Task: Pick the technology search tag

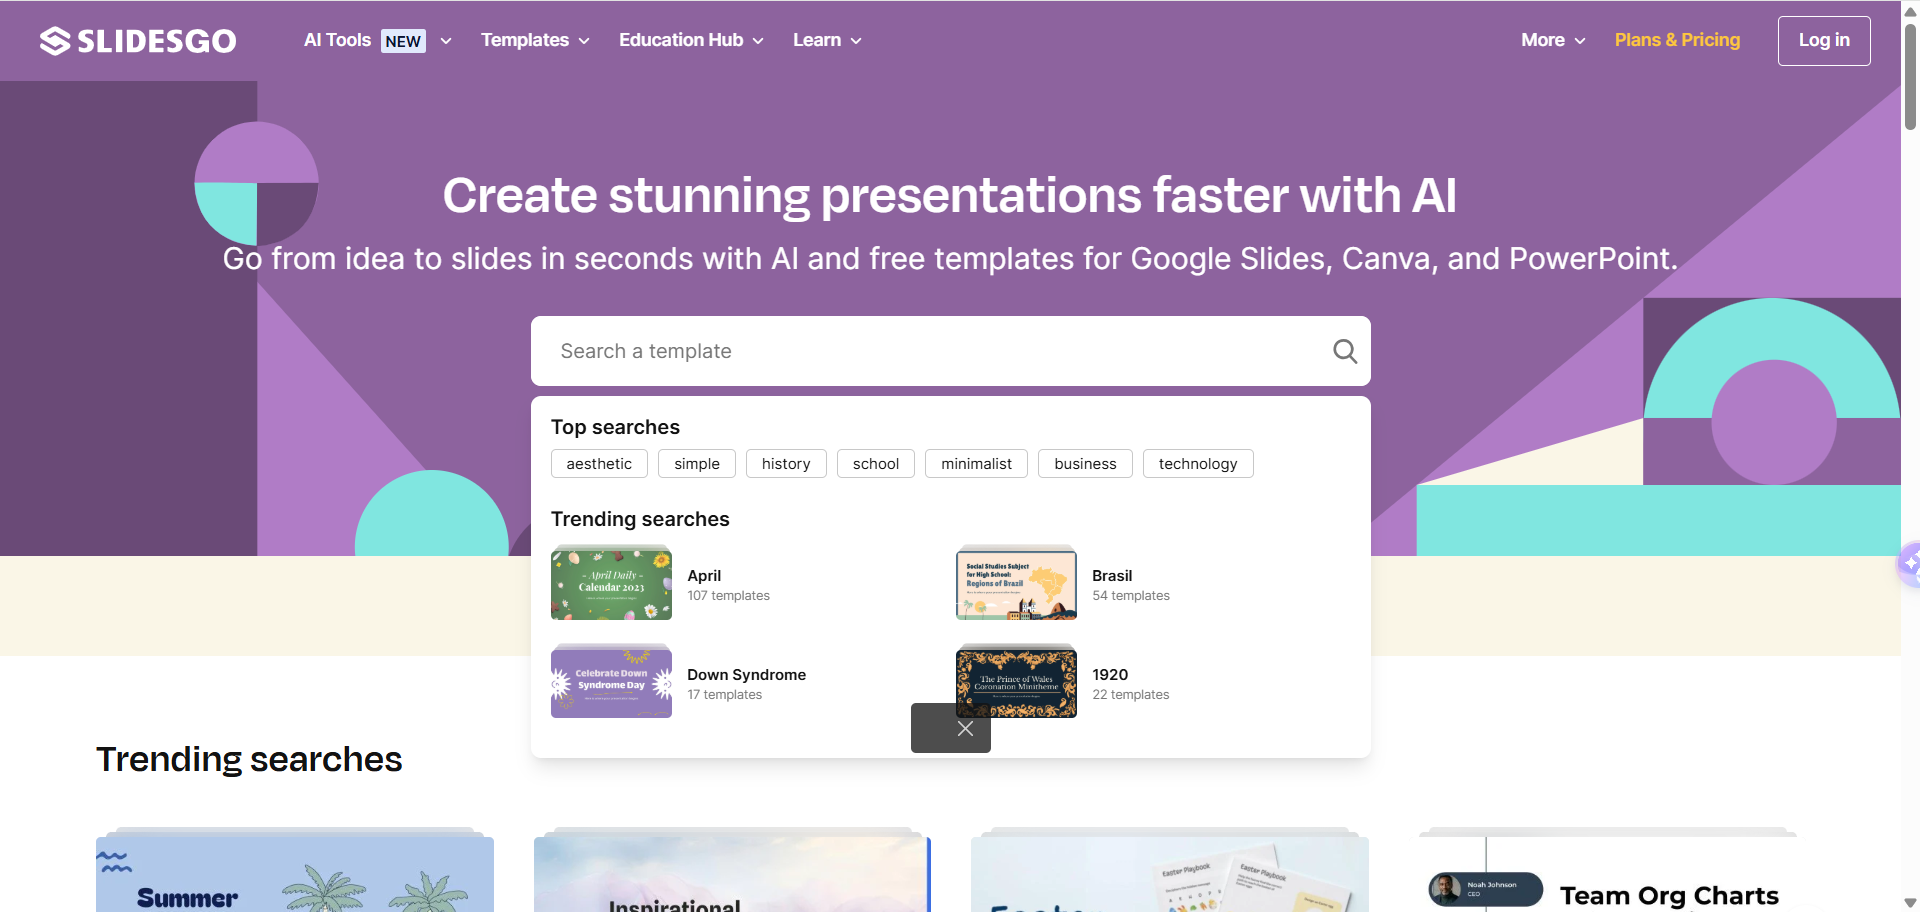Action: tap(1197, 464)
